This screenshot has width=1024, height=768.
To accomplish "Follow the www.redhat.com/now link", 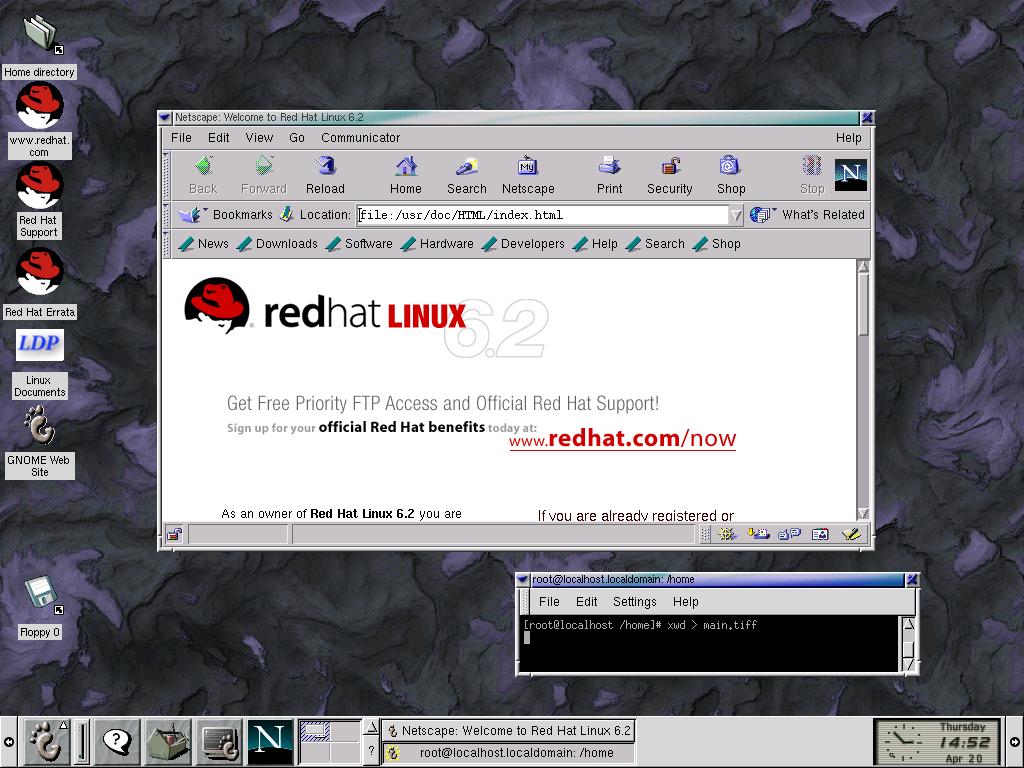I will coord(622,438).
